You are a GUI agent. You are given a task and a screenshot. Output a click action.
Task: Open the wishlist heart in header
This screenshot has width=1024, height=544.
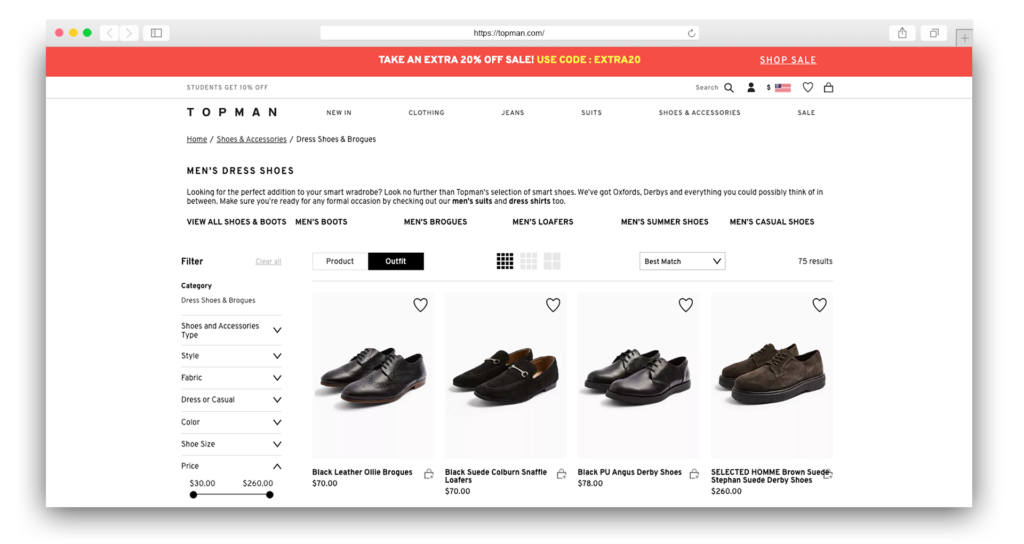click(x=808, y=87)
